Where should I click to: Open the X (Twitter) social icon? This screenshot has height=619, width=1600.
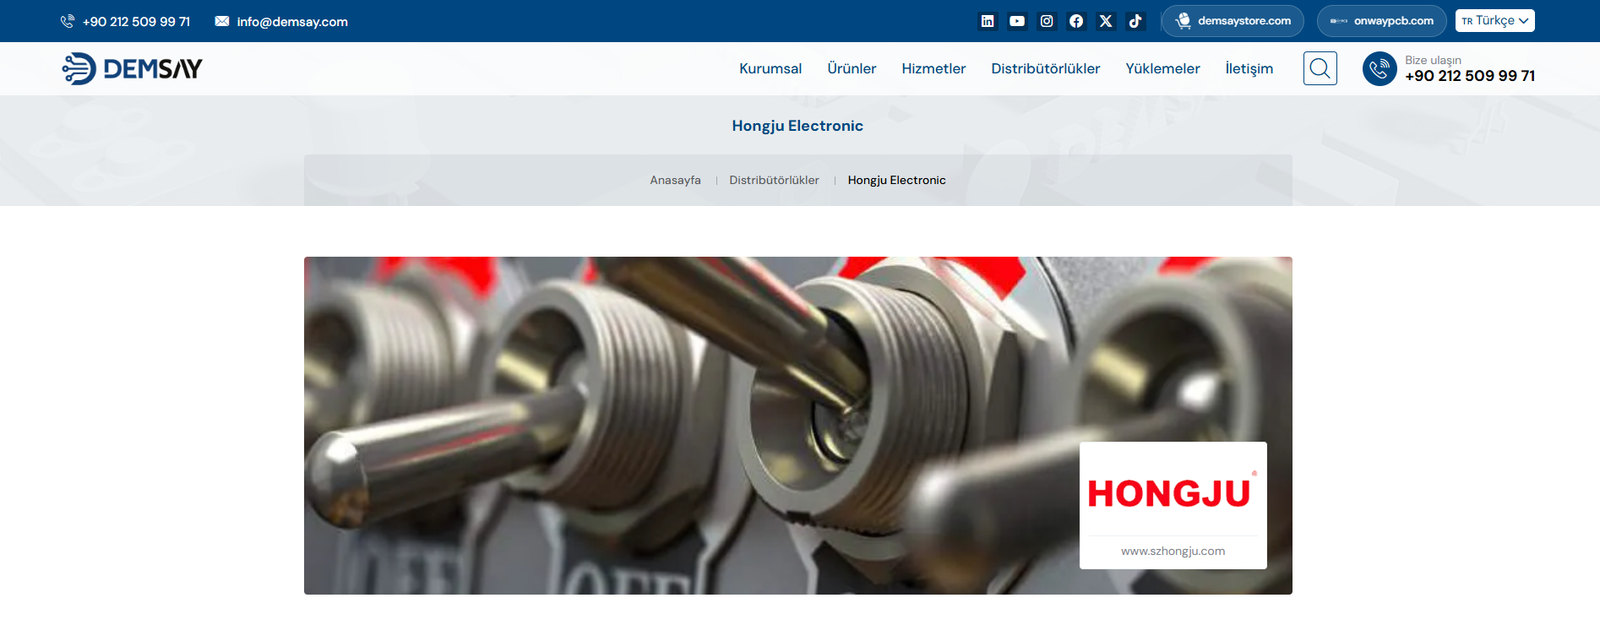[1106, 21]
